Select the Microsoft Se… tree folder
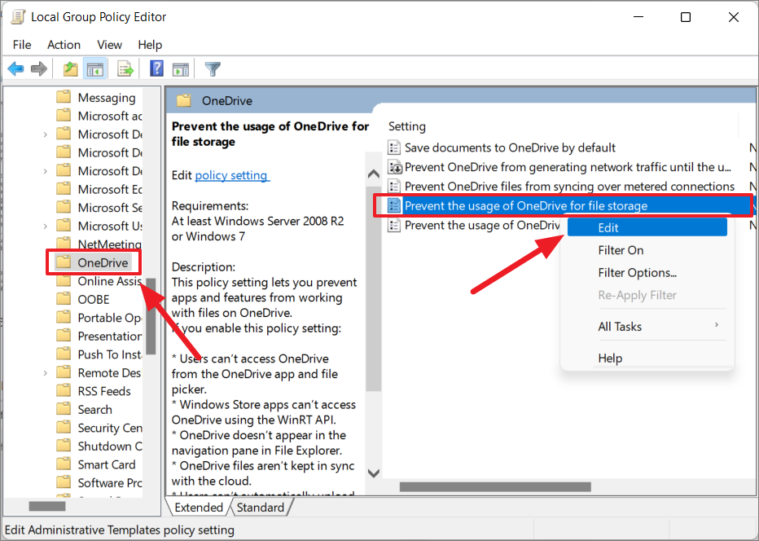Image resolution: width=759 pixels, height=541 pixels. [x=109, y=207]
